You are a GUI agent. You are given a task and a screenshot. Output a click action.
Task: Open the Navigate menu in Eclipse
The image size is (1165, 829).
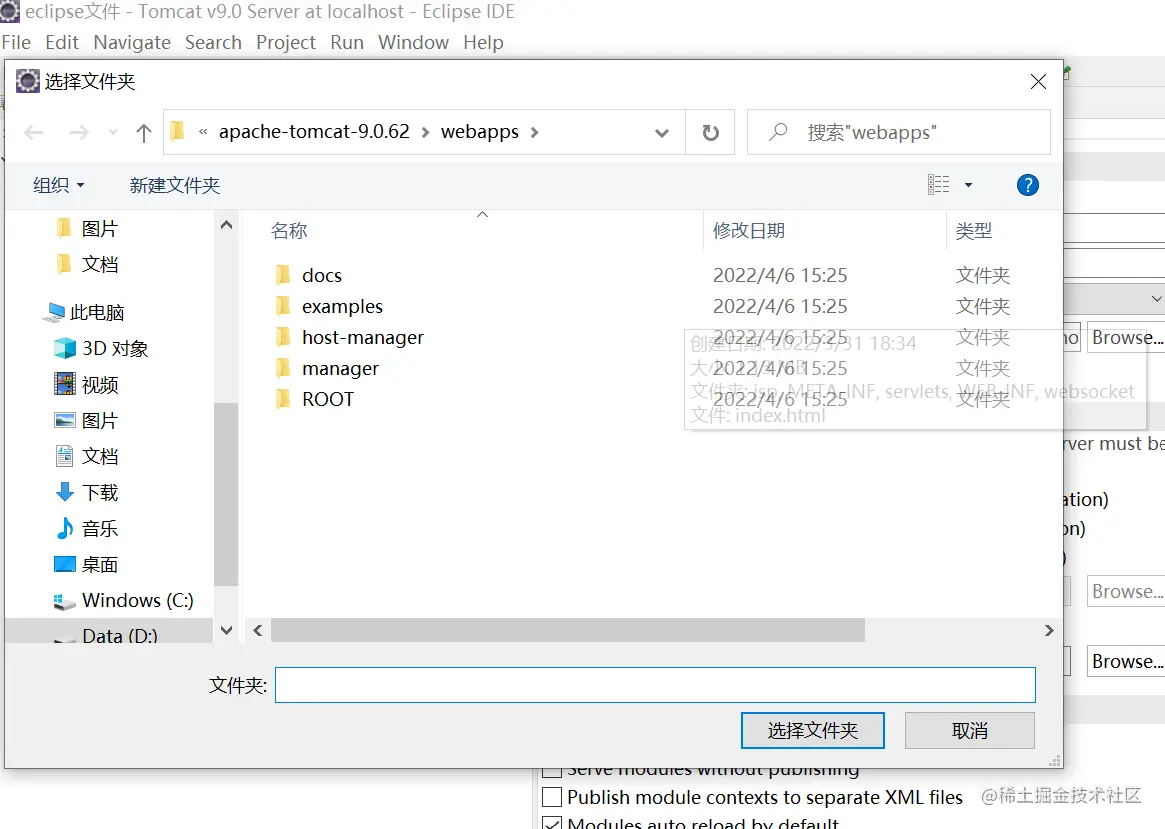pos(132,42)
